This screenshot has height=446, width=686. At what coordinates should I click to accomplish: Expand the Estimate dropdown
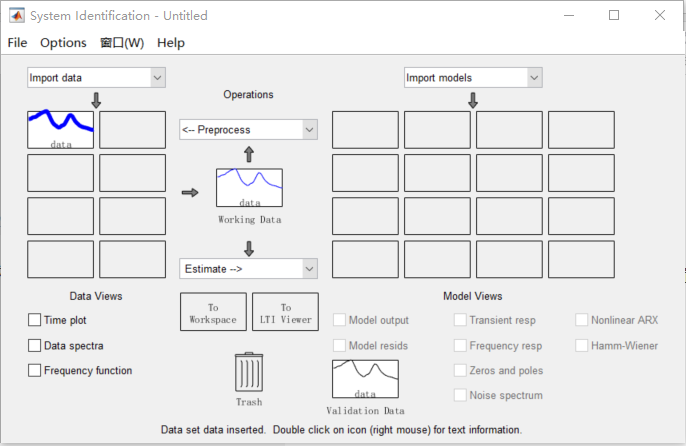pos(248,269)
